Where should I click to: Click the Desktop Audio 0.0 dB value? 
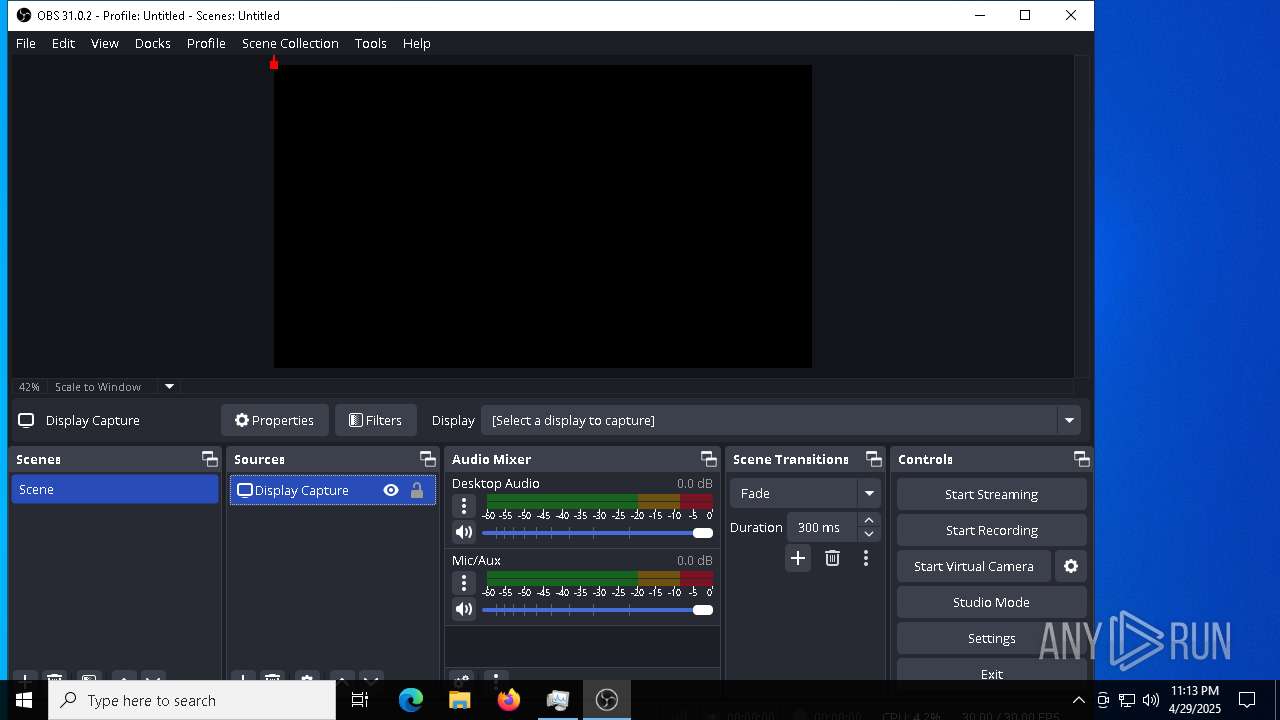click(x=695, y=483)
